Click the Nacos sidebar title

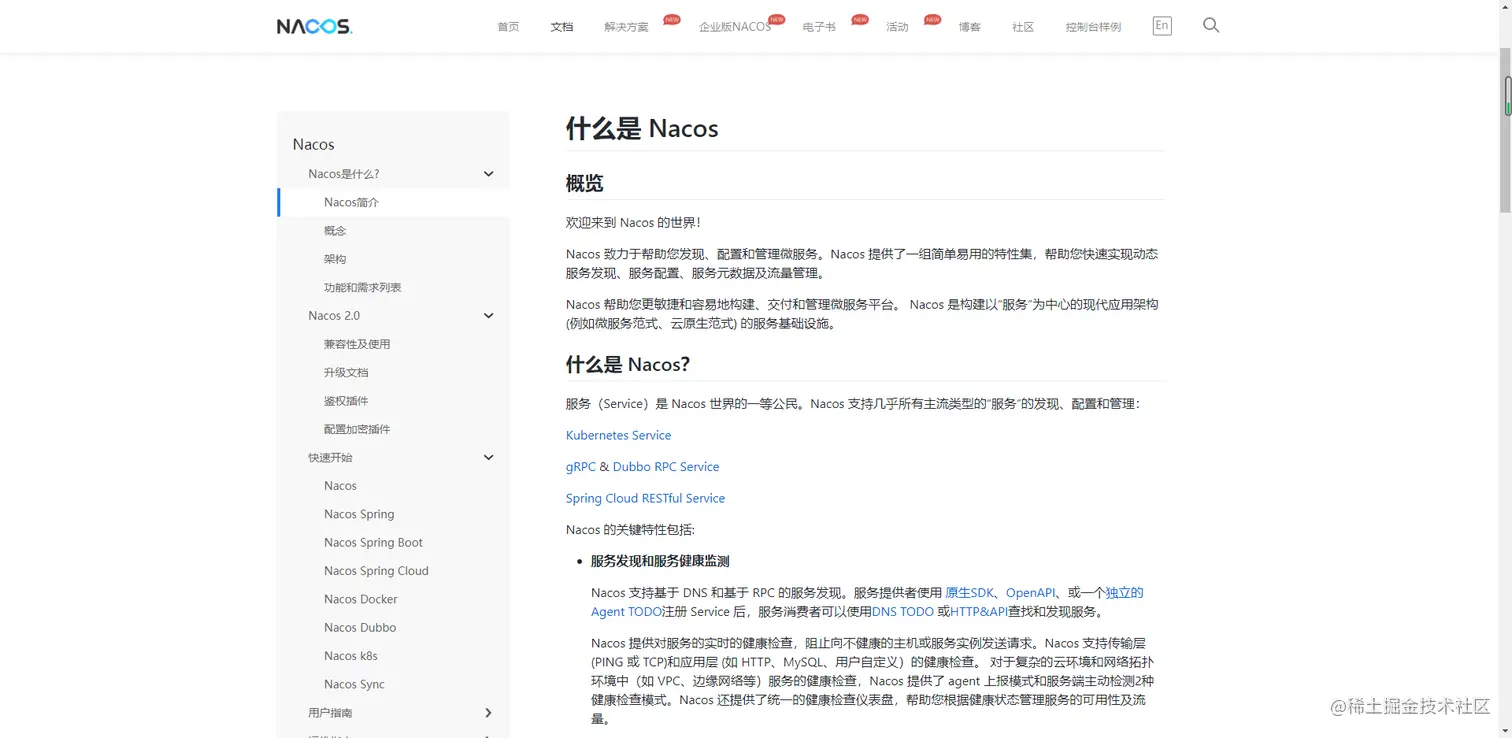(313, 145)
